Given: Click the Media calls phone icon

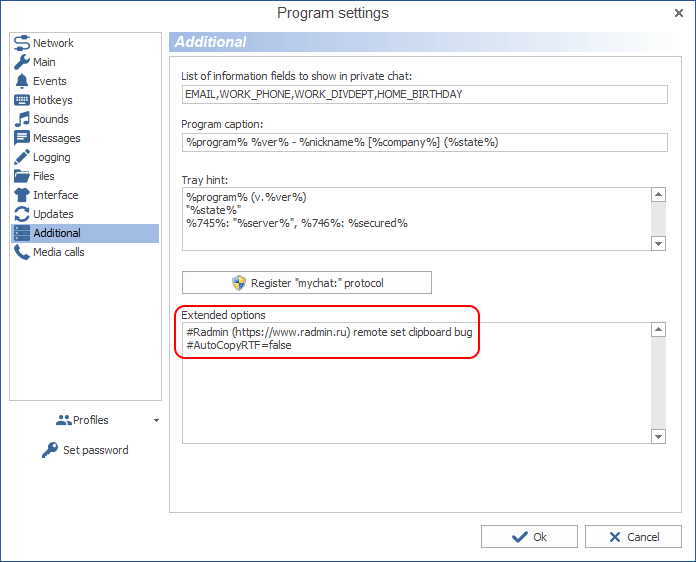Looking at the screenshot, I should click(22, 252).
